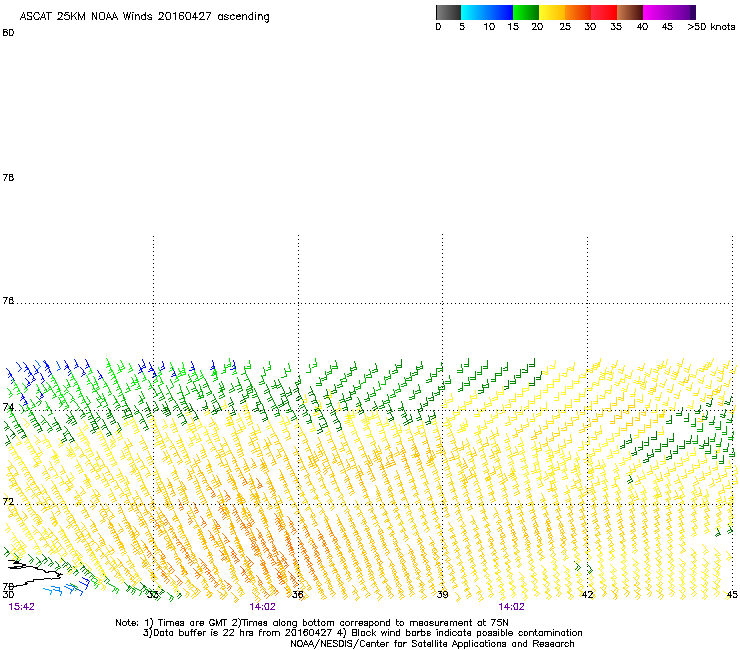Click the '45' legend scale label

[x=667, y=27]
